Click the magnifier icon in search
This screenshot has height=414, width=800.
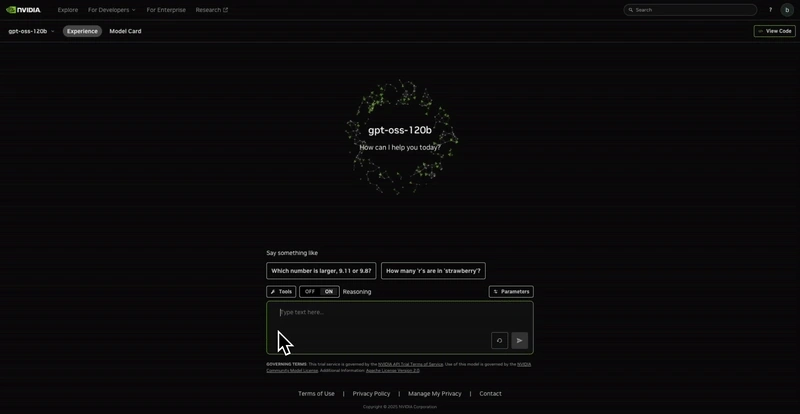pos(631,10)
